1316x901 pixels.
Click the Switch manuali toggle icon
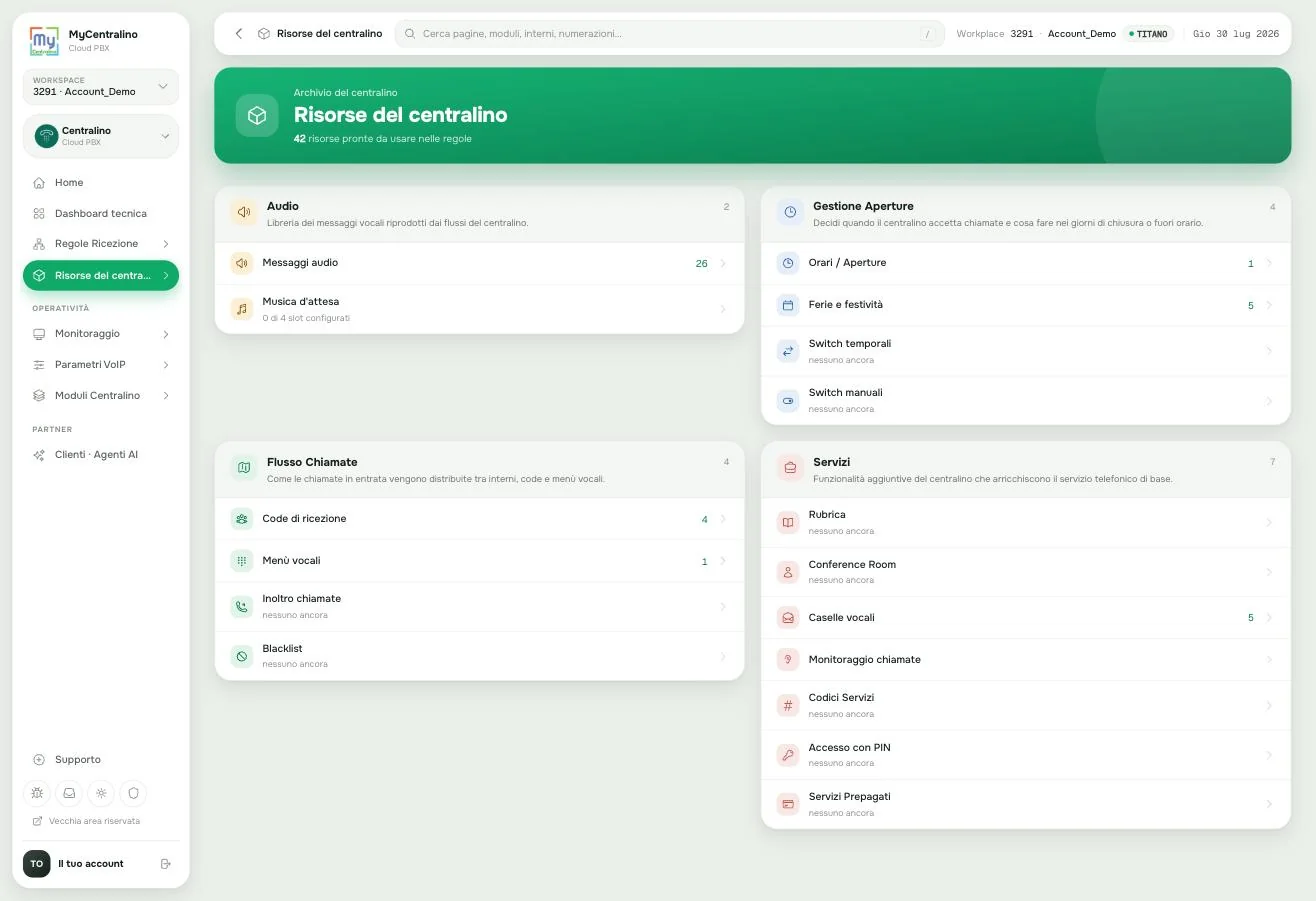788,400
